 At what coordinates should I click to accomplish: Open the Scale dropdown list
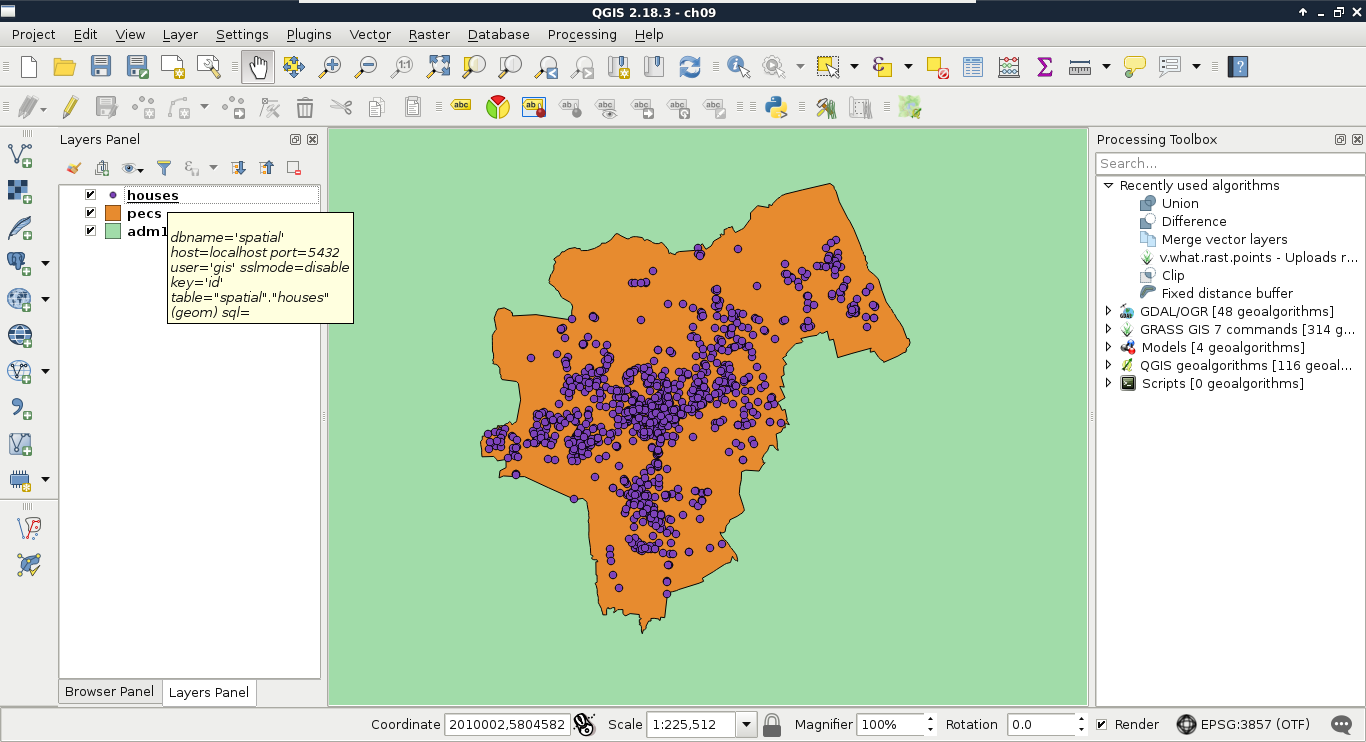pyautogui.click(x=746, y=724)
